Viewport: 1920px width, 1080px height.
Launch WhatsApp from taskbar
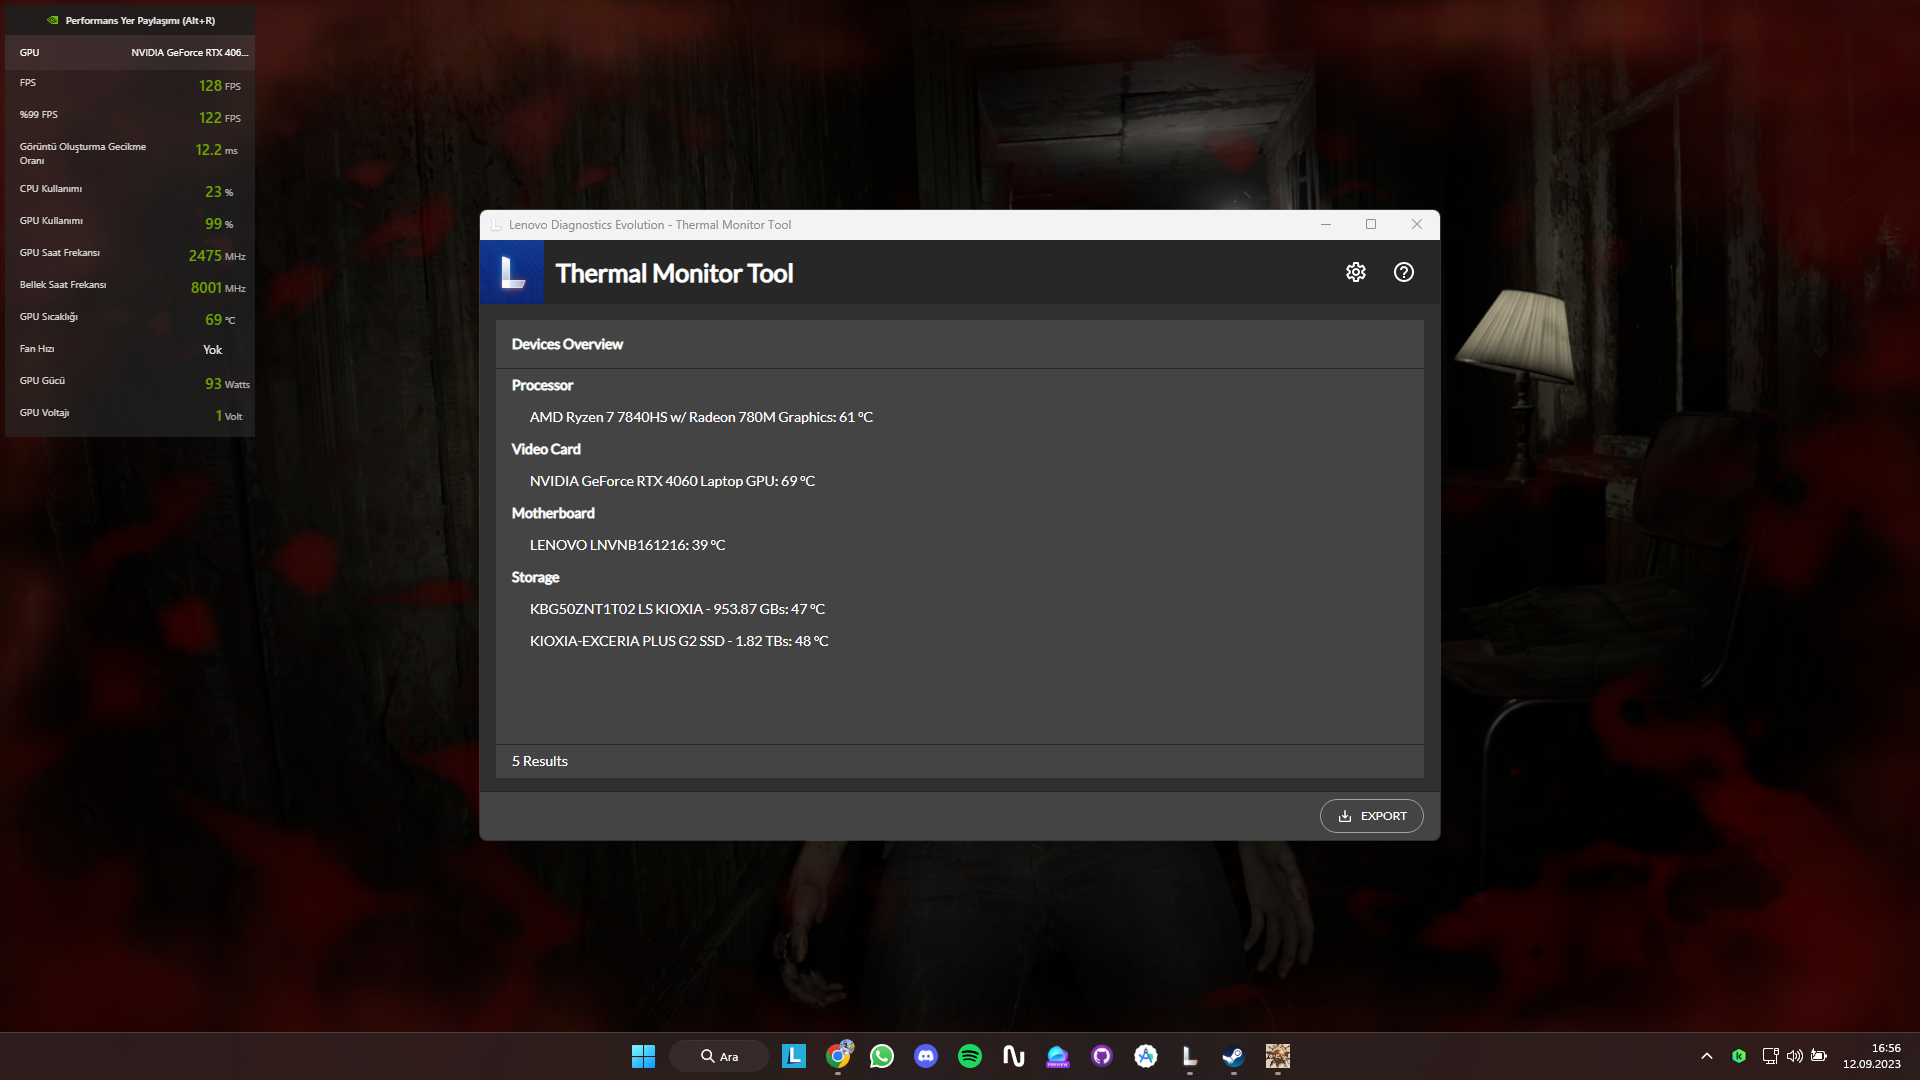tap(881, 1056)
